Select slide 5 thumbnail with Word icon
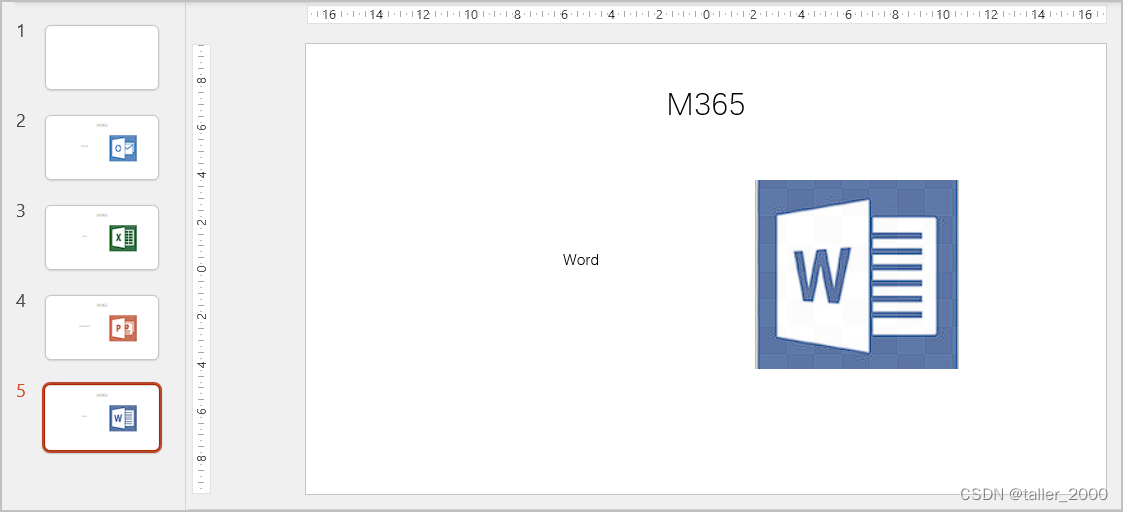The image size is (1123, 512). click(102, 417)
